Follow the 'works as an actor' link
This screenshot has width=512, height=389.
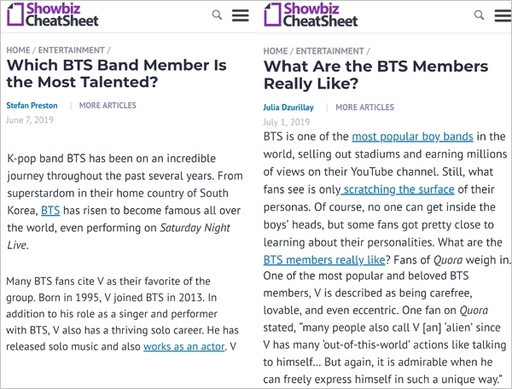pyautogui.click(x=184, y=347)
